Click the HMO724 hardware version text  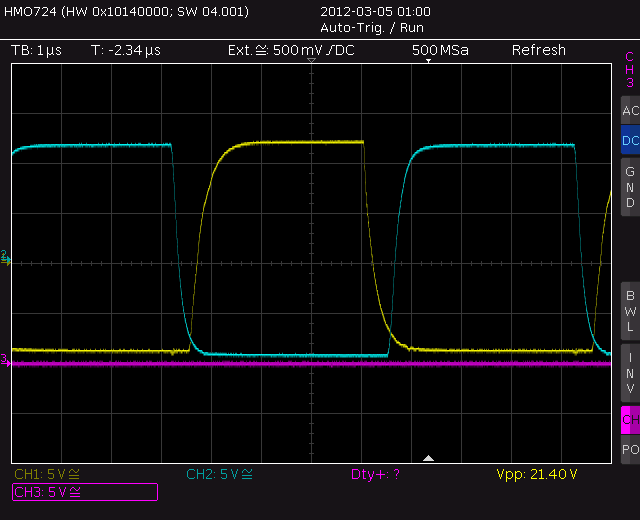click(x=126, y=11)
